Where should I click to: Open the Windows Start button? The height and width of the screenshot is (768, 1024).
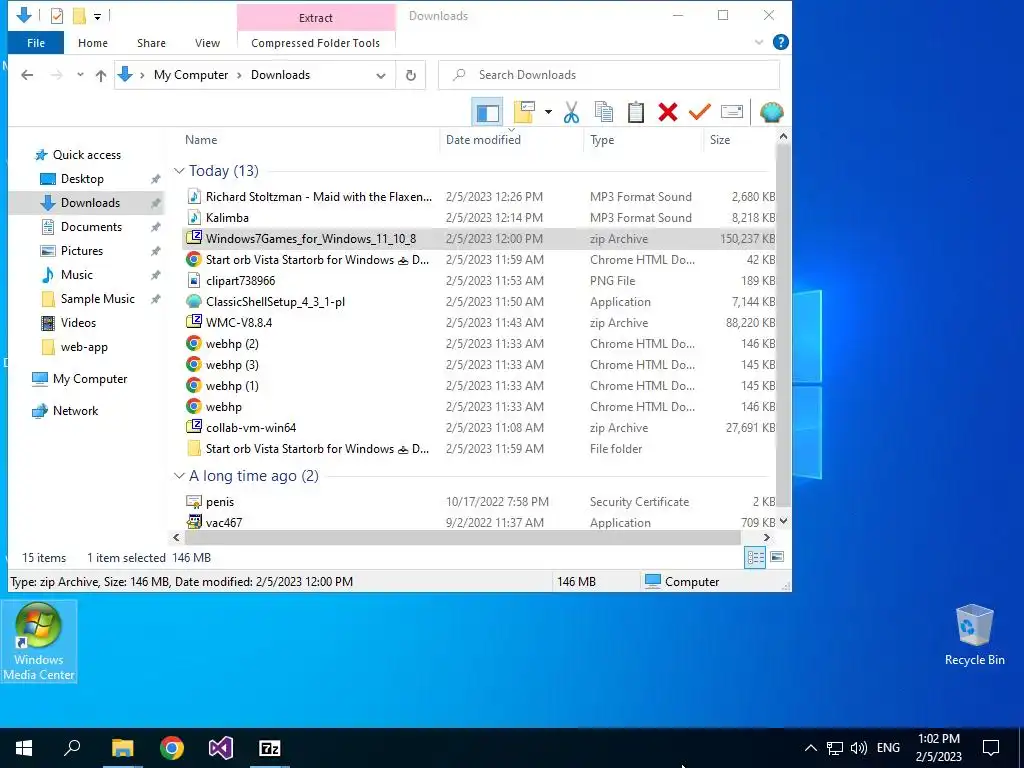point(24,748)
